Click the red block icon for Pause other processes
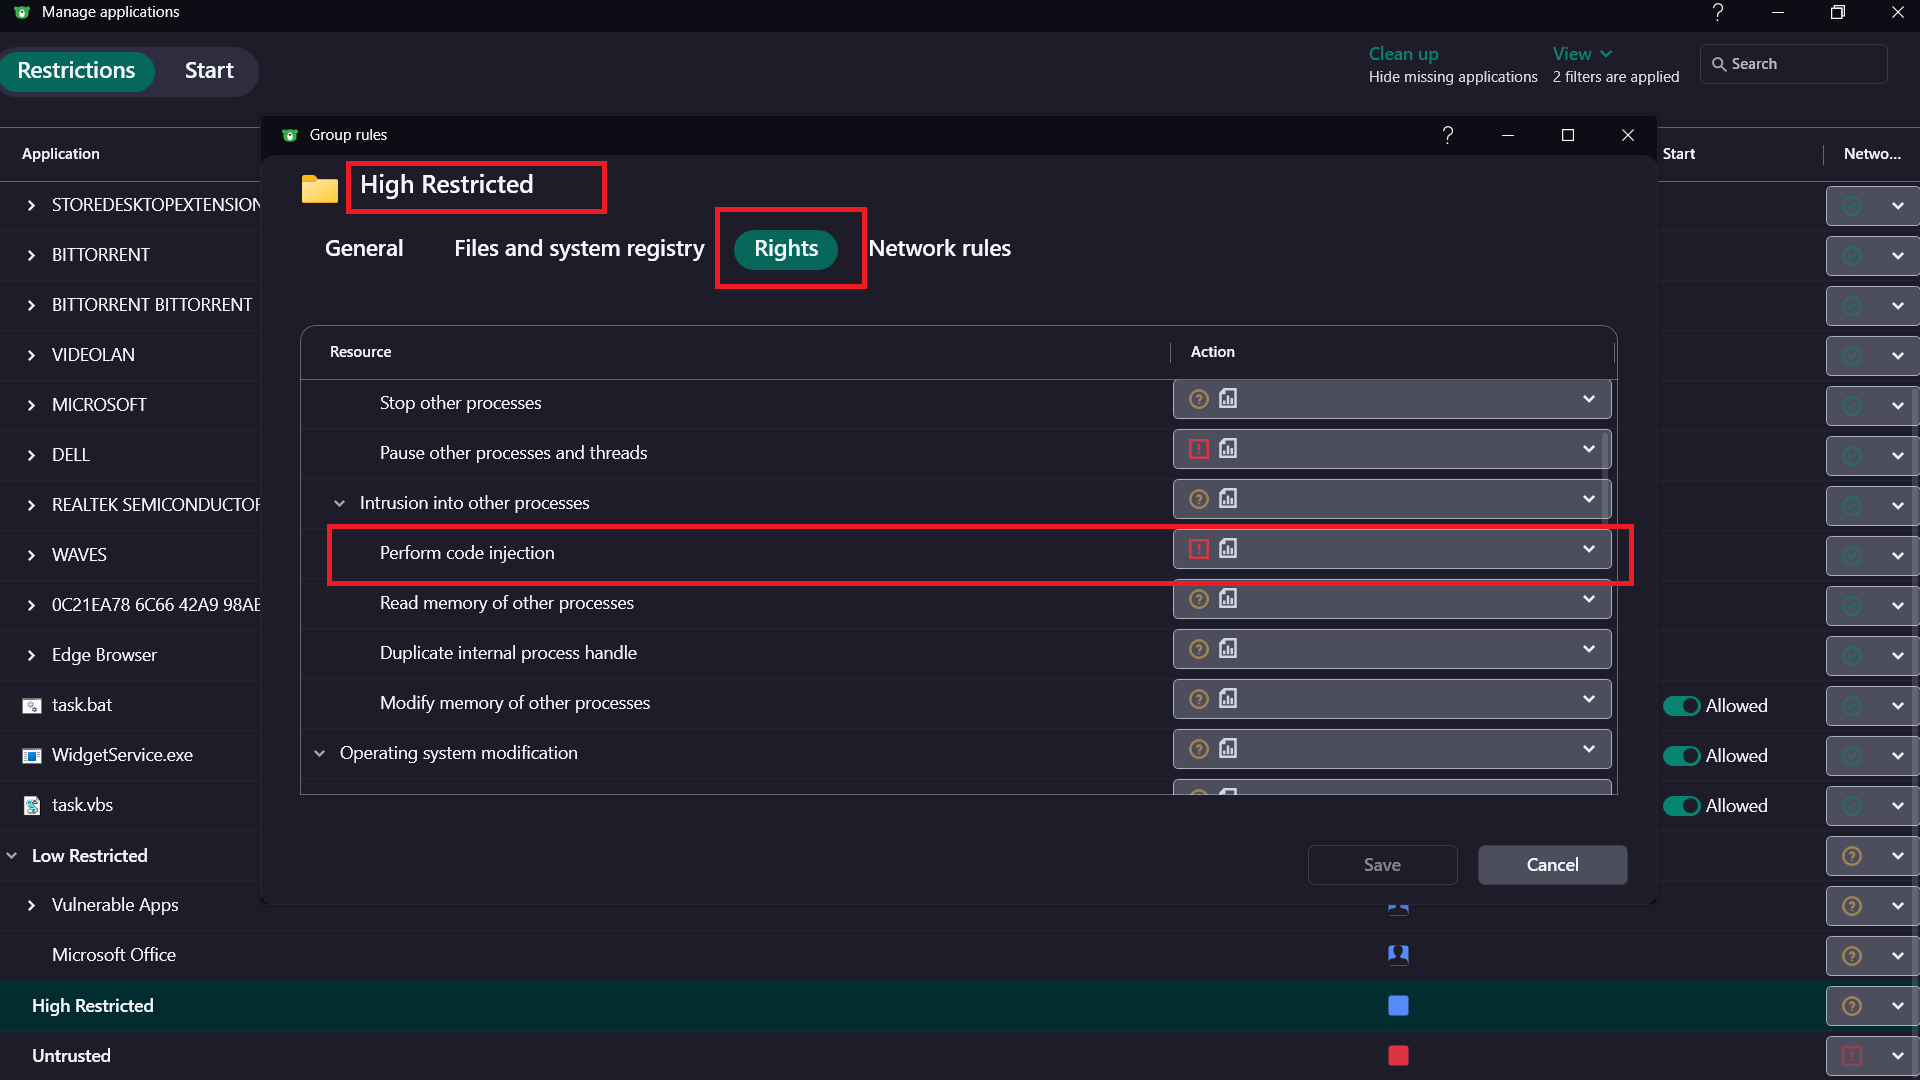The width and height of the screenshot is (1920, 1080). [x=1198, y=449]
